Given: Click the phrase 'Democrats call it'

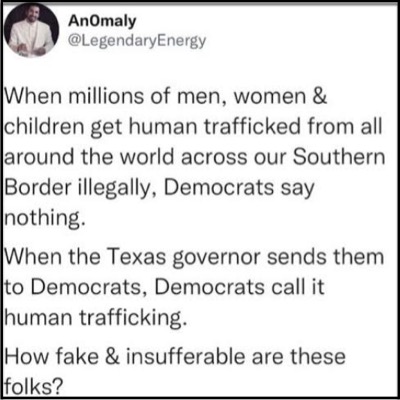Looking at the screenshot, I should tap(239, 287).
